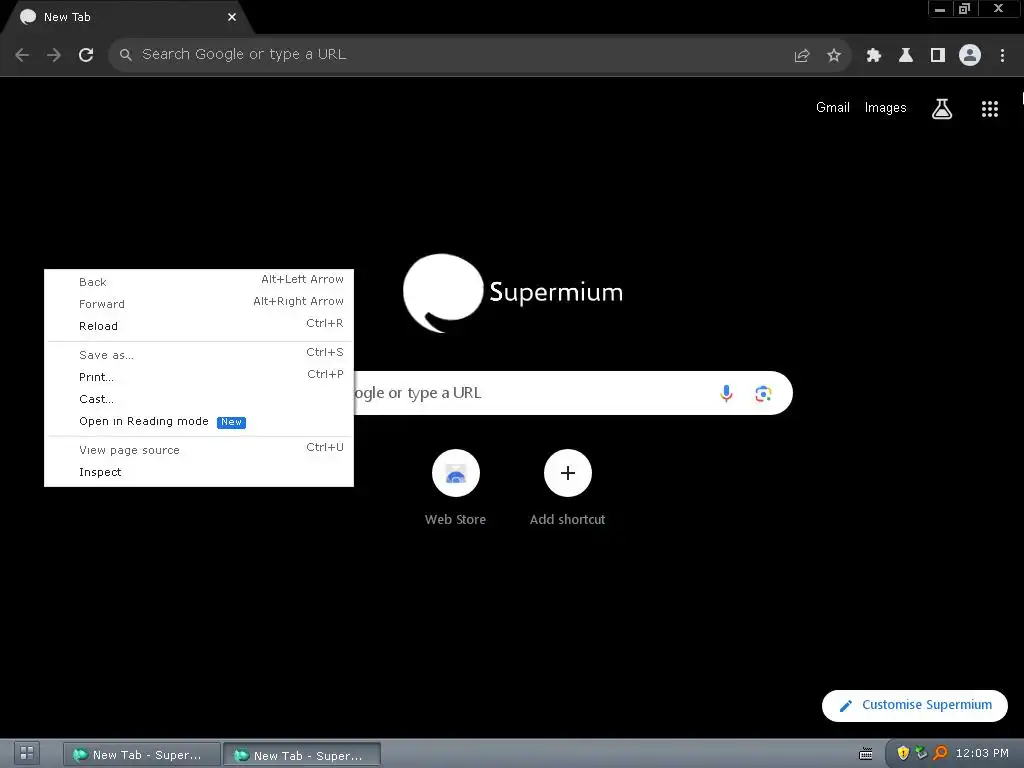
Task: Bookmark this tab with the star icon
Action: click(x=834, y=55)
